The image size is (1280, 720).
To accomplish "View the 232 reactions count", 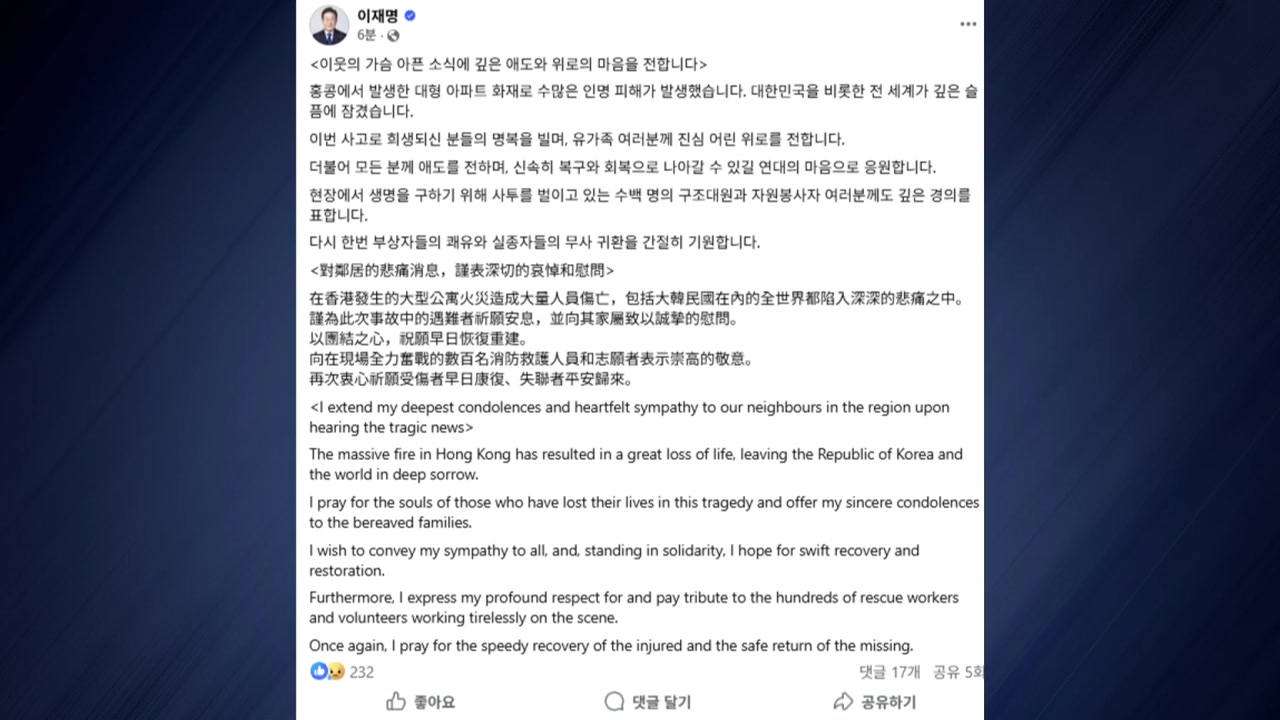I will pyautogui.click(x=361, y=672).
